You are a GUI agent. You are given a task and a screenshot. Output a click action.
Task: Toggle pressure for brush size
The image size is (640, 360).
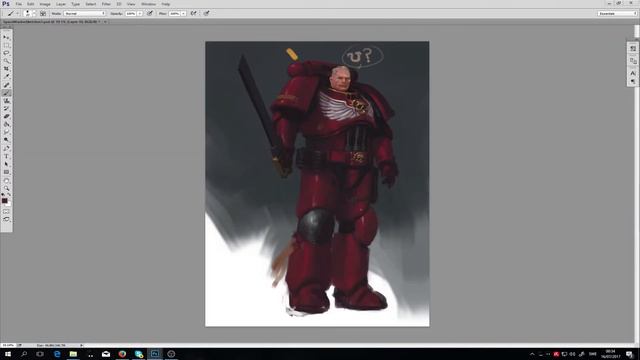click(x=207, y=13)
